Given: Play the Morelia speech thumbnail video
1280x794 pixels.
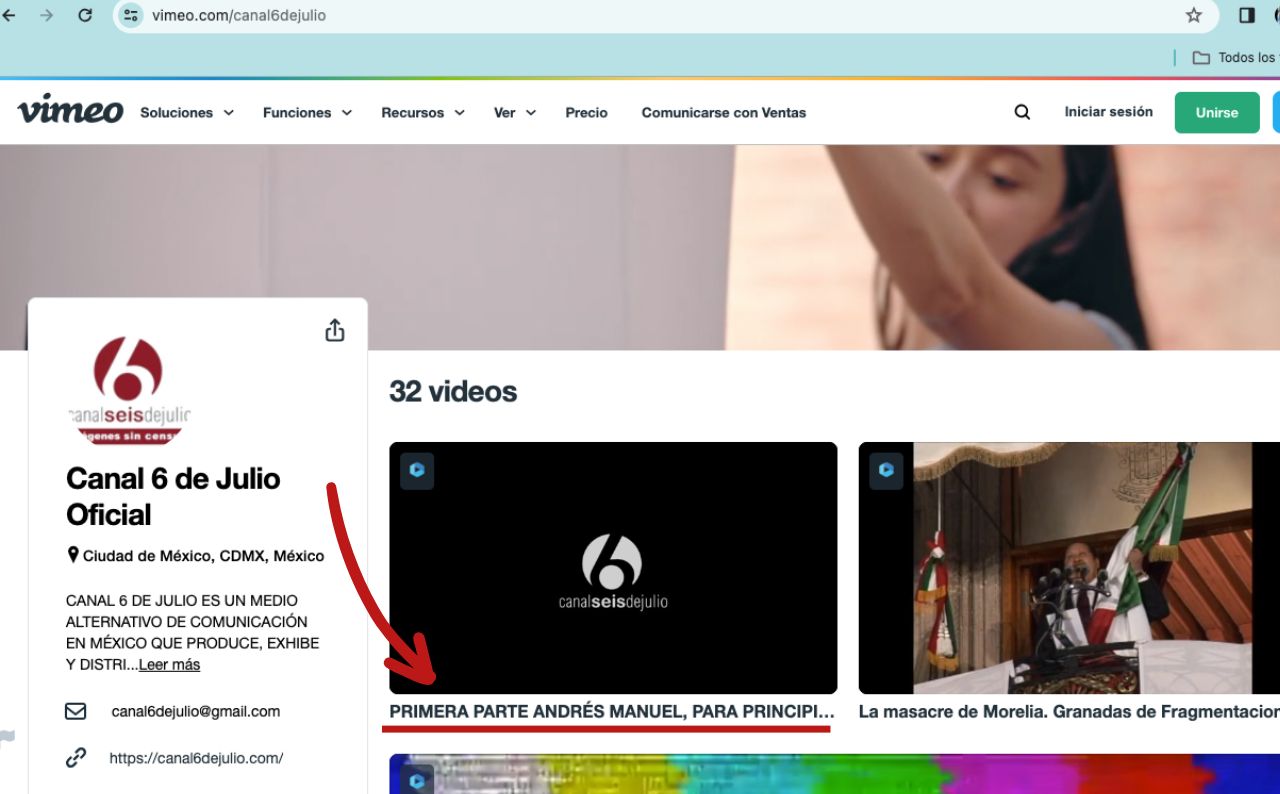Looking at the screenshot, I should coord(1069,568).
